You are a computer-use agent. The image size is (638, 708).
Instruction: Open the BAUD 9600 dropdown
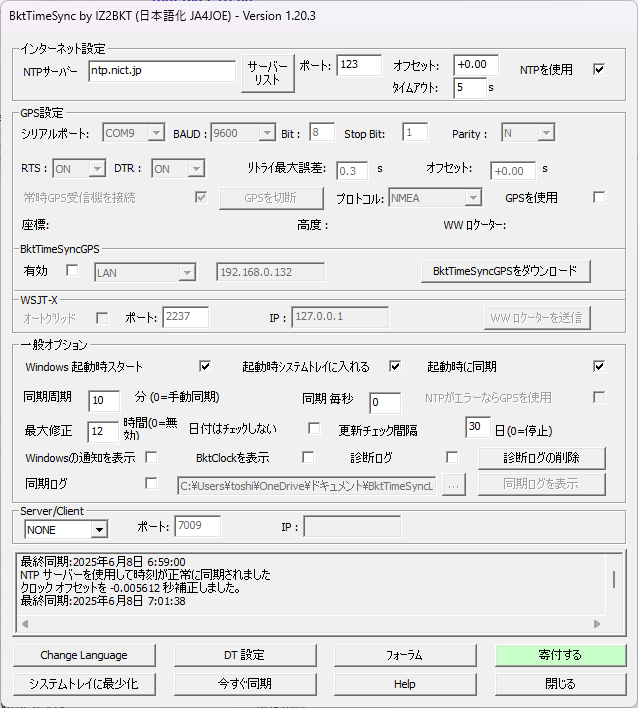tap(243, 133)
